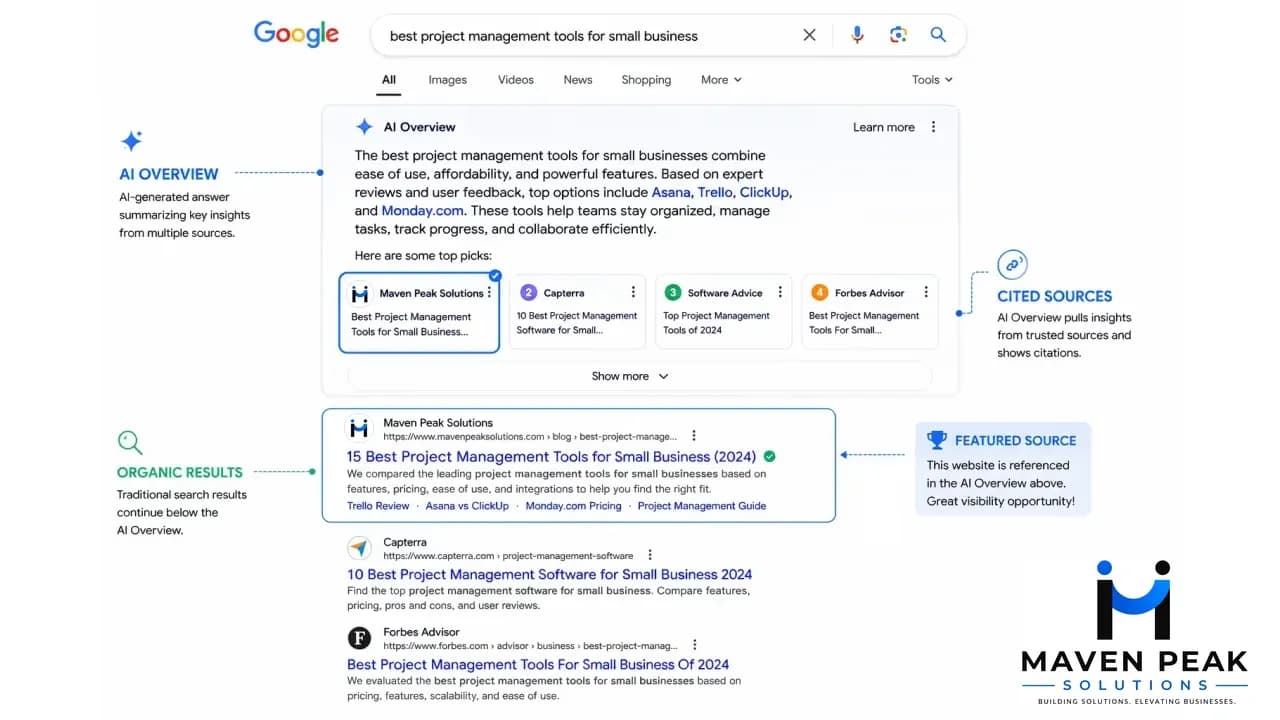Start voice search with microphone icon

click(857, 35)
